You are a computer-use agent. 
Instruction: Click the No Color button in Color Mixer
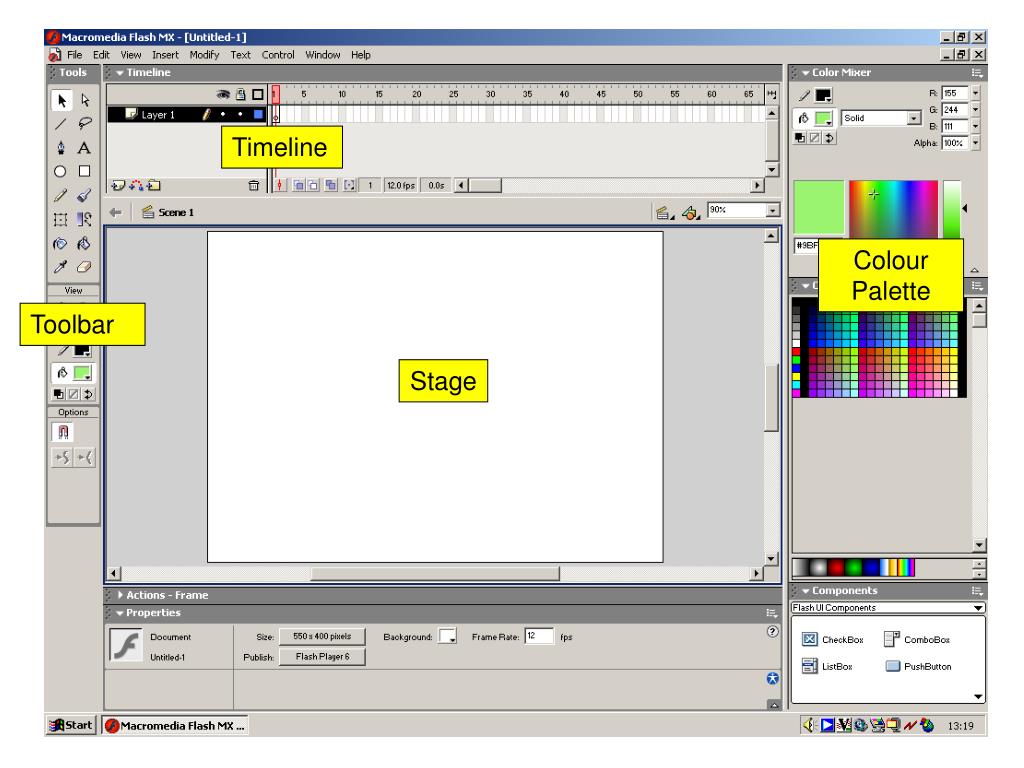815,138
